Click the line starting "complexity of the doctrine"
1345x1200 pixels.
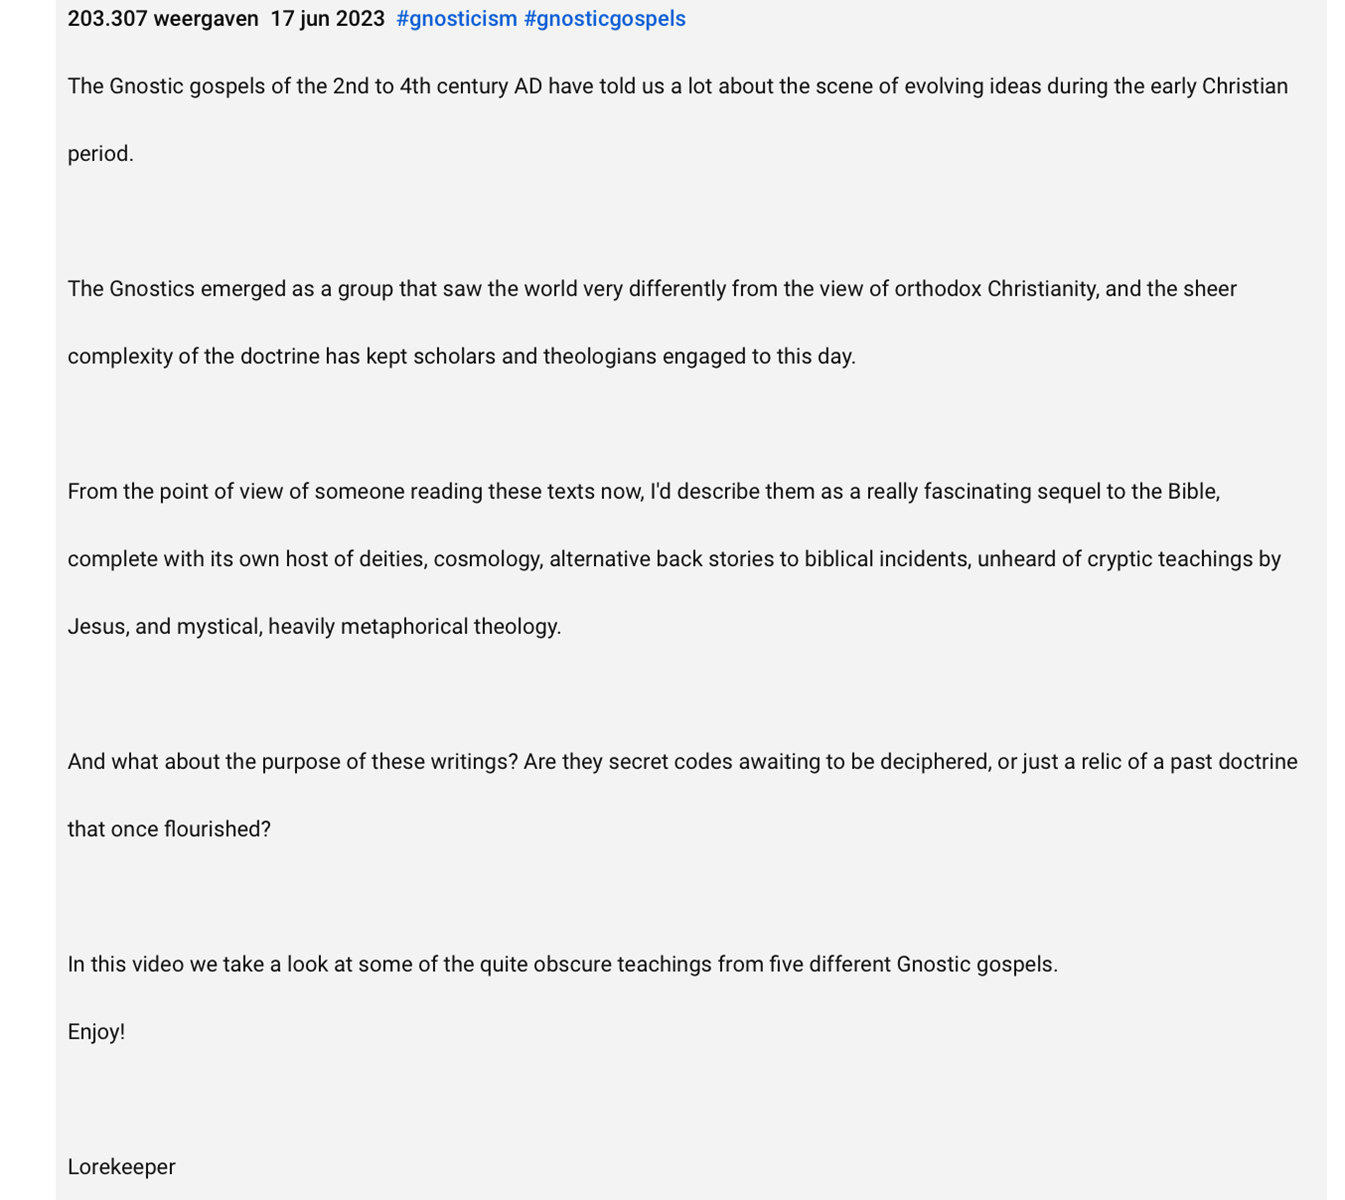tap(461, 357)
